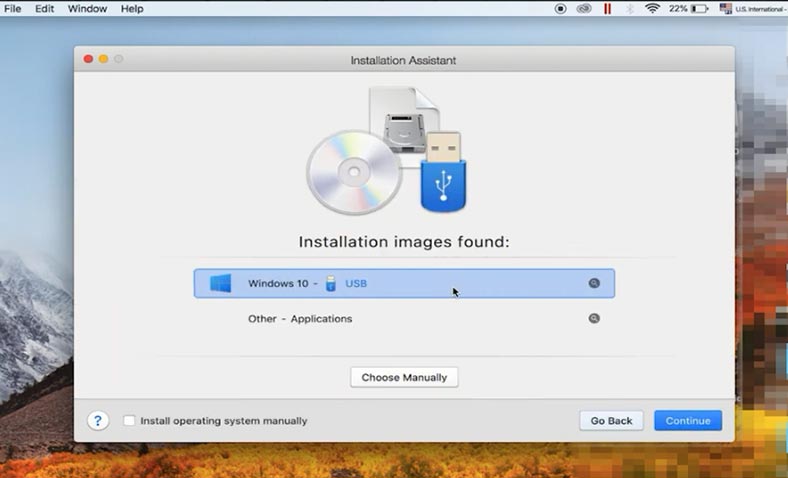Click the large blue USB stick illustration
788x478 pixels.
pyautogui.click(x=443, y=172)
